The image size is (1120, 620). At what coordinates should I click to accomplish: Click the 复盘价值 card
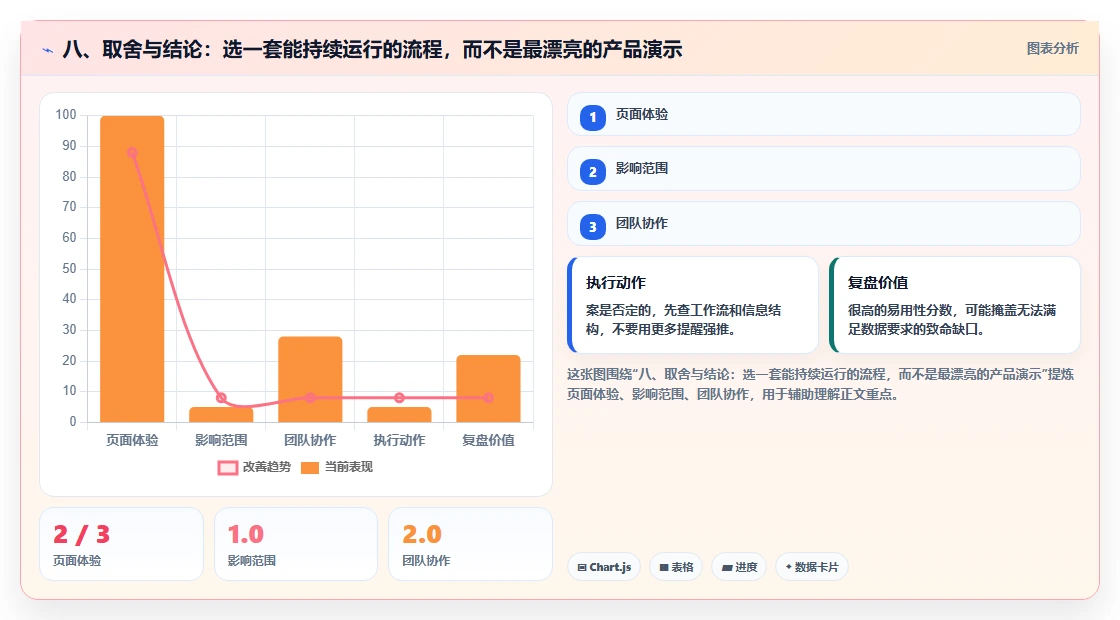tap(954, 305)
